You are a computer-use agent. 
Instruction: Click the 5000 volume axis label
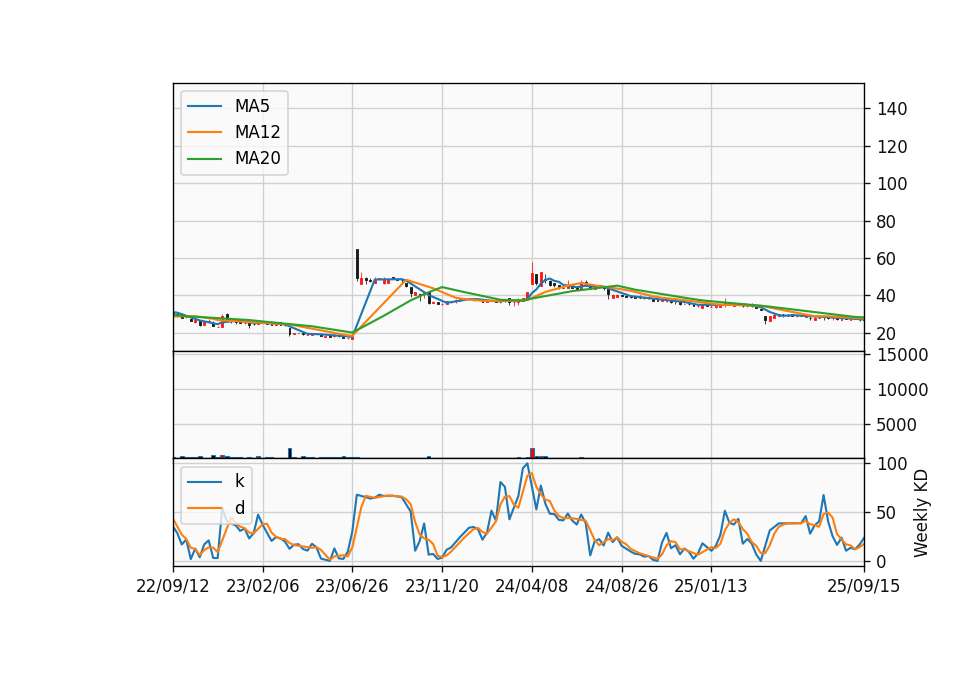point(897,425)
